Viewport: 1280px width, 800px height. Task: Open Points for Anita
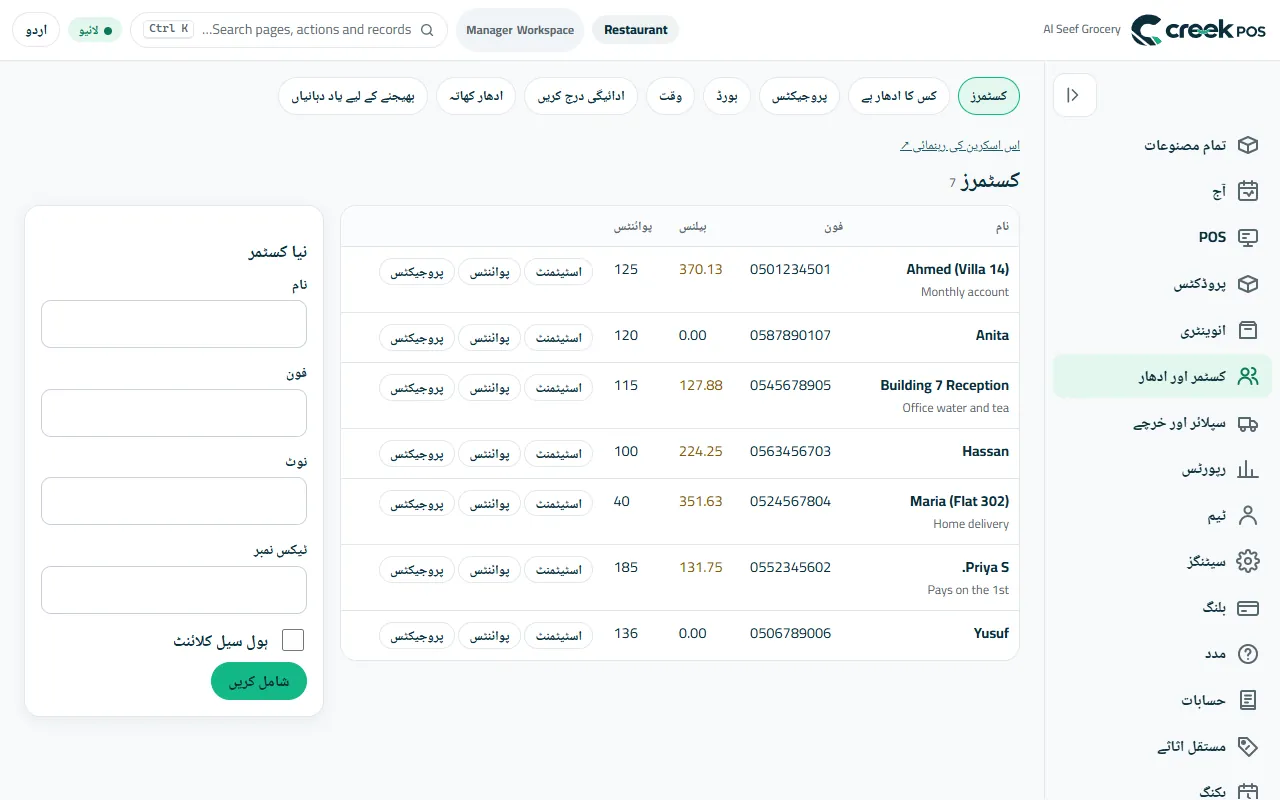(490, 337)
